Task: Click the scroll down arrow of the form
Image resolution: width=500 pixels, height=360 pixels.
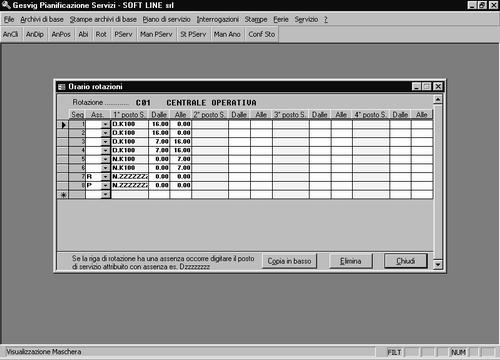Action: (x=438, y=265)
